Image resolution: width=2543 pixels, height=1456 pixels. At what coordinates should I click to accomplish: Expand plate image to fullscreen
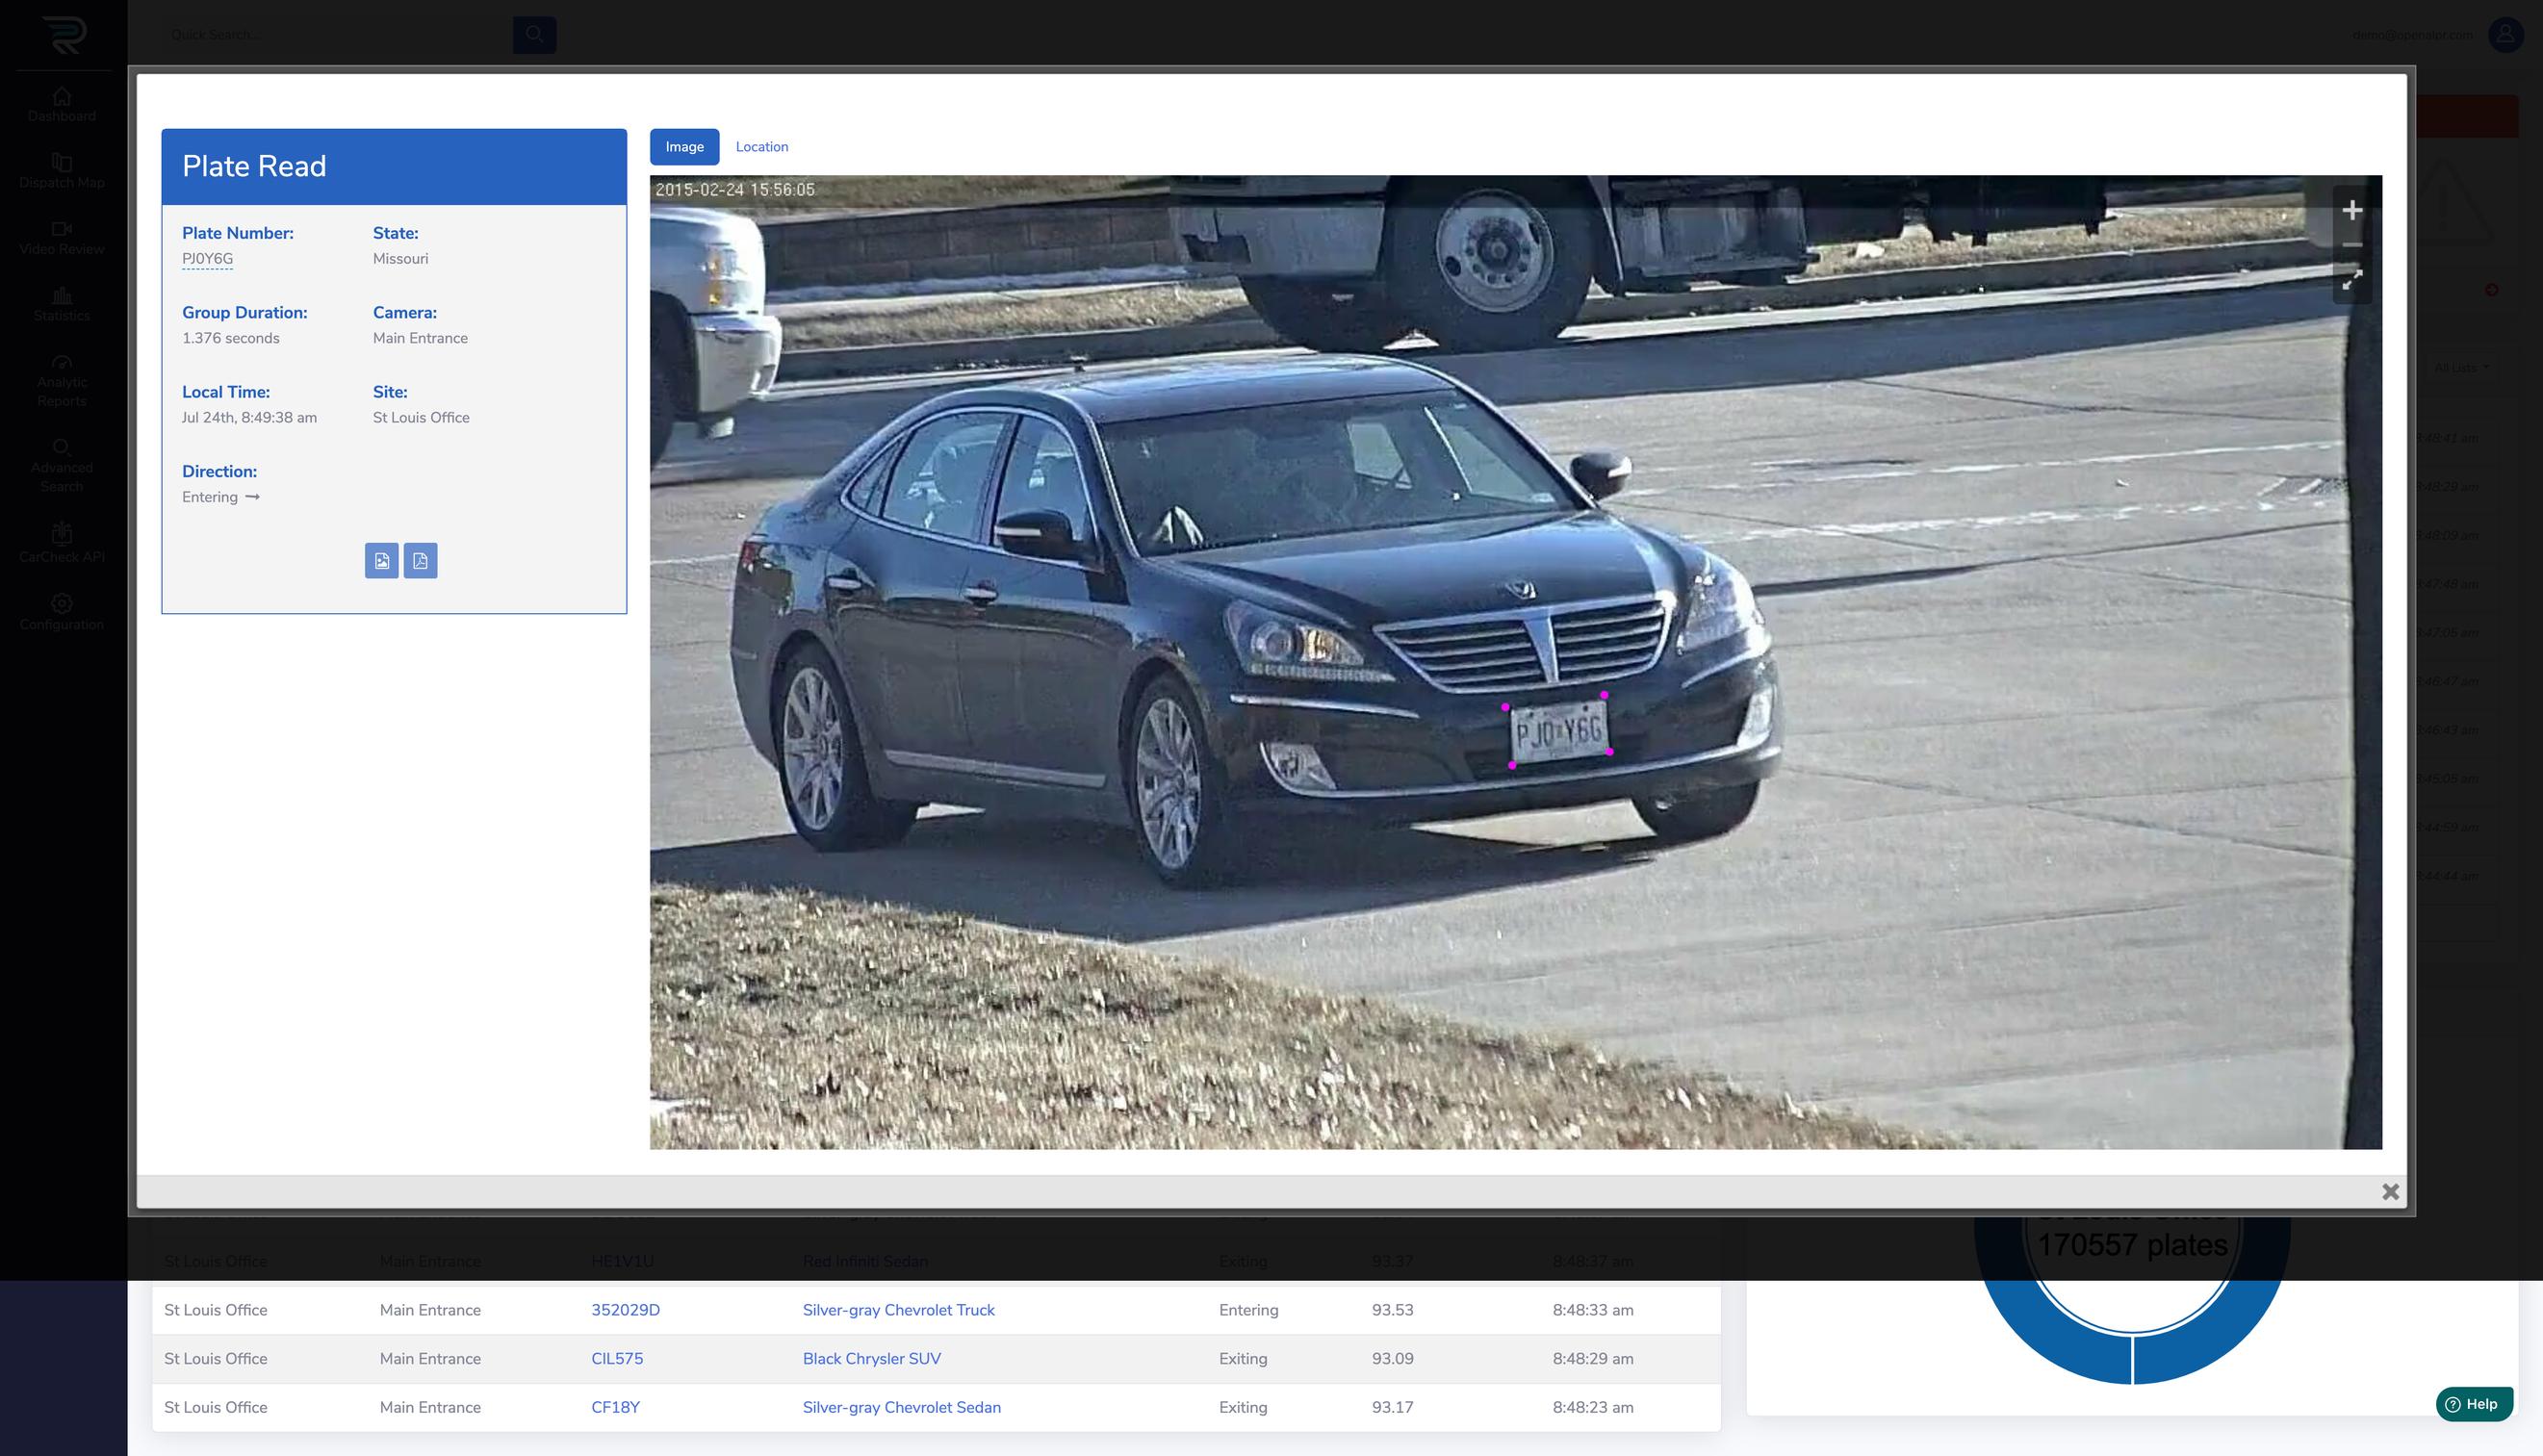click(2352, 280)
